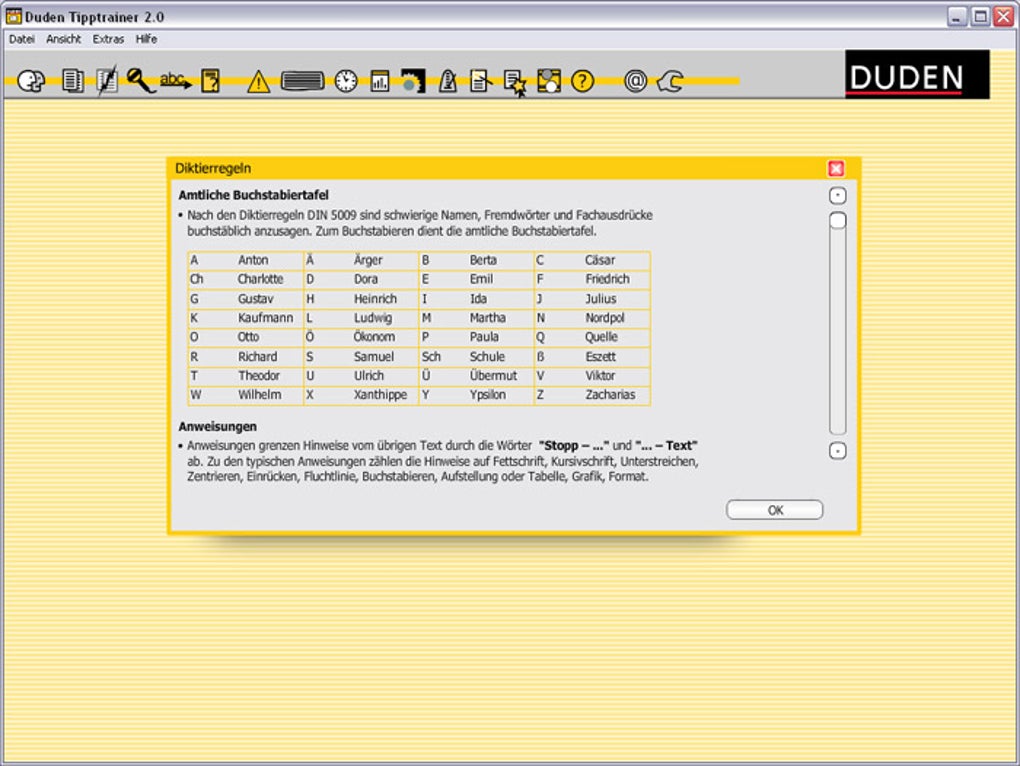The width and height of the screenshot is (1020, 766).
Task: Click table cell 'Friedrich'
Action: click(x=607, y=279)
